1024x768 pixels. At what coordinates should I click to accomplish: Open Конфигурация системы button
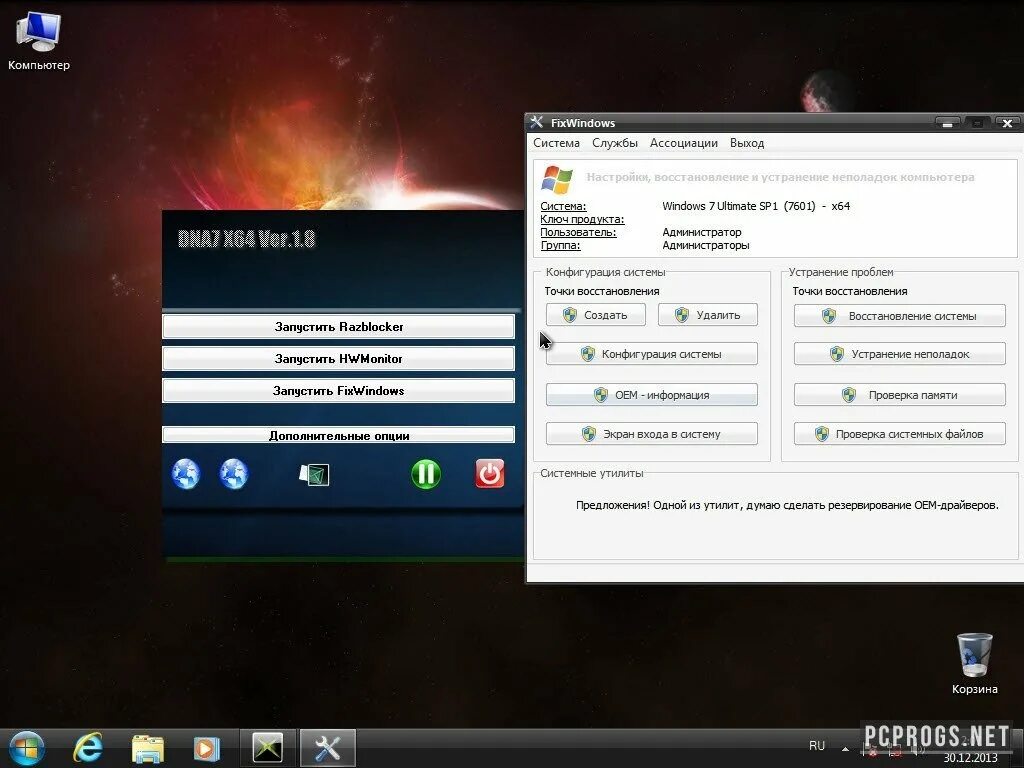pos(652,354)
